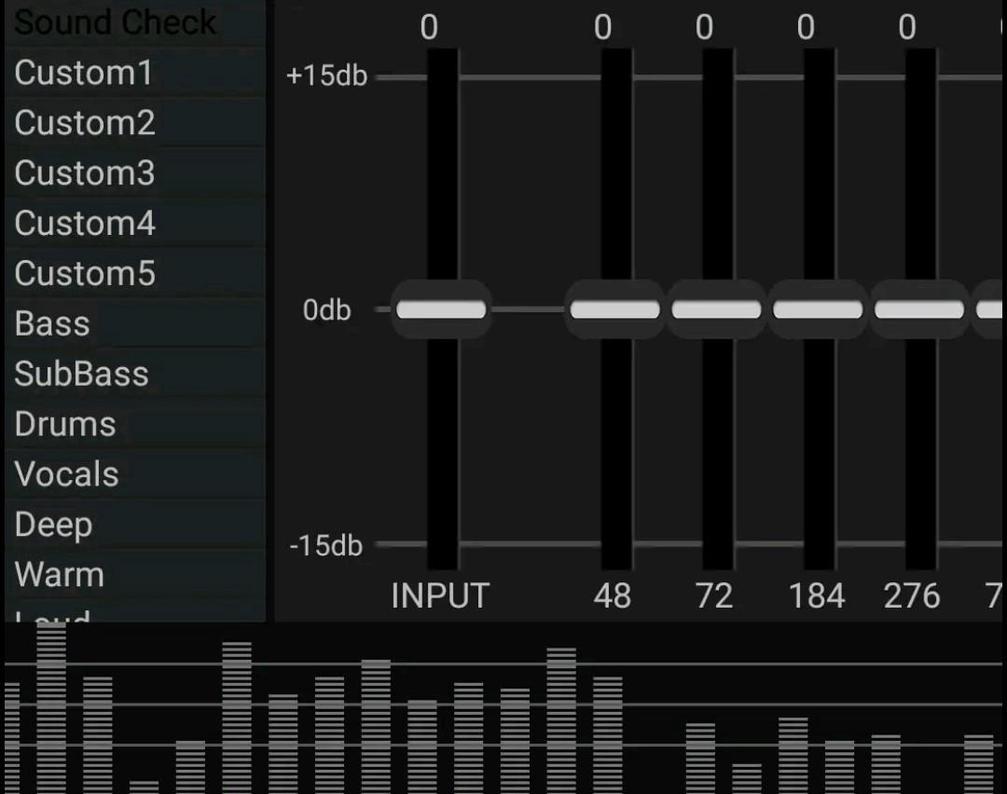The image size is (1007, 794).
Task: Apply the Drums equalizer preset
Action: (x=110, y=422)
